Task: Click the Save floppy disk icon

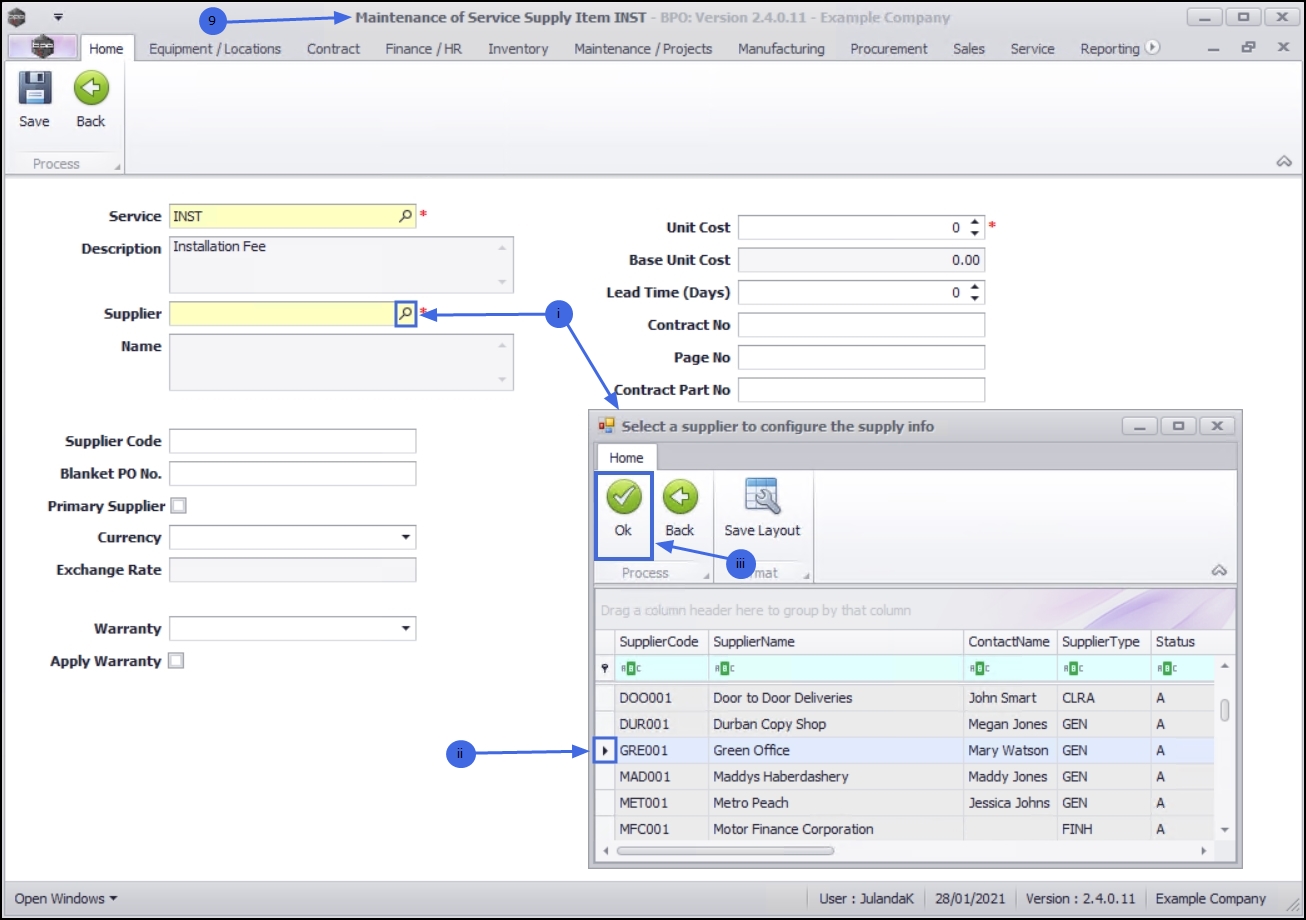Action: coord(34,90)
